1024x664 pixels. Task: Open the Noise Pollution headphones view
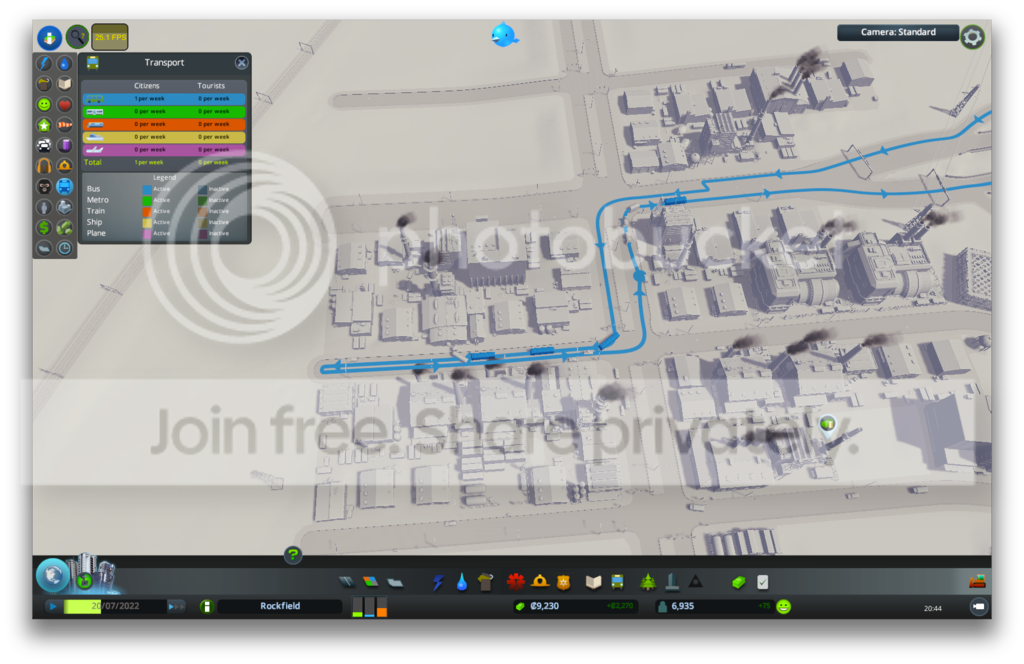click(44, 166)
